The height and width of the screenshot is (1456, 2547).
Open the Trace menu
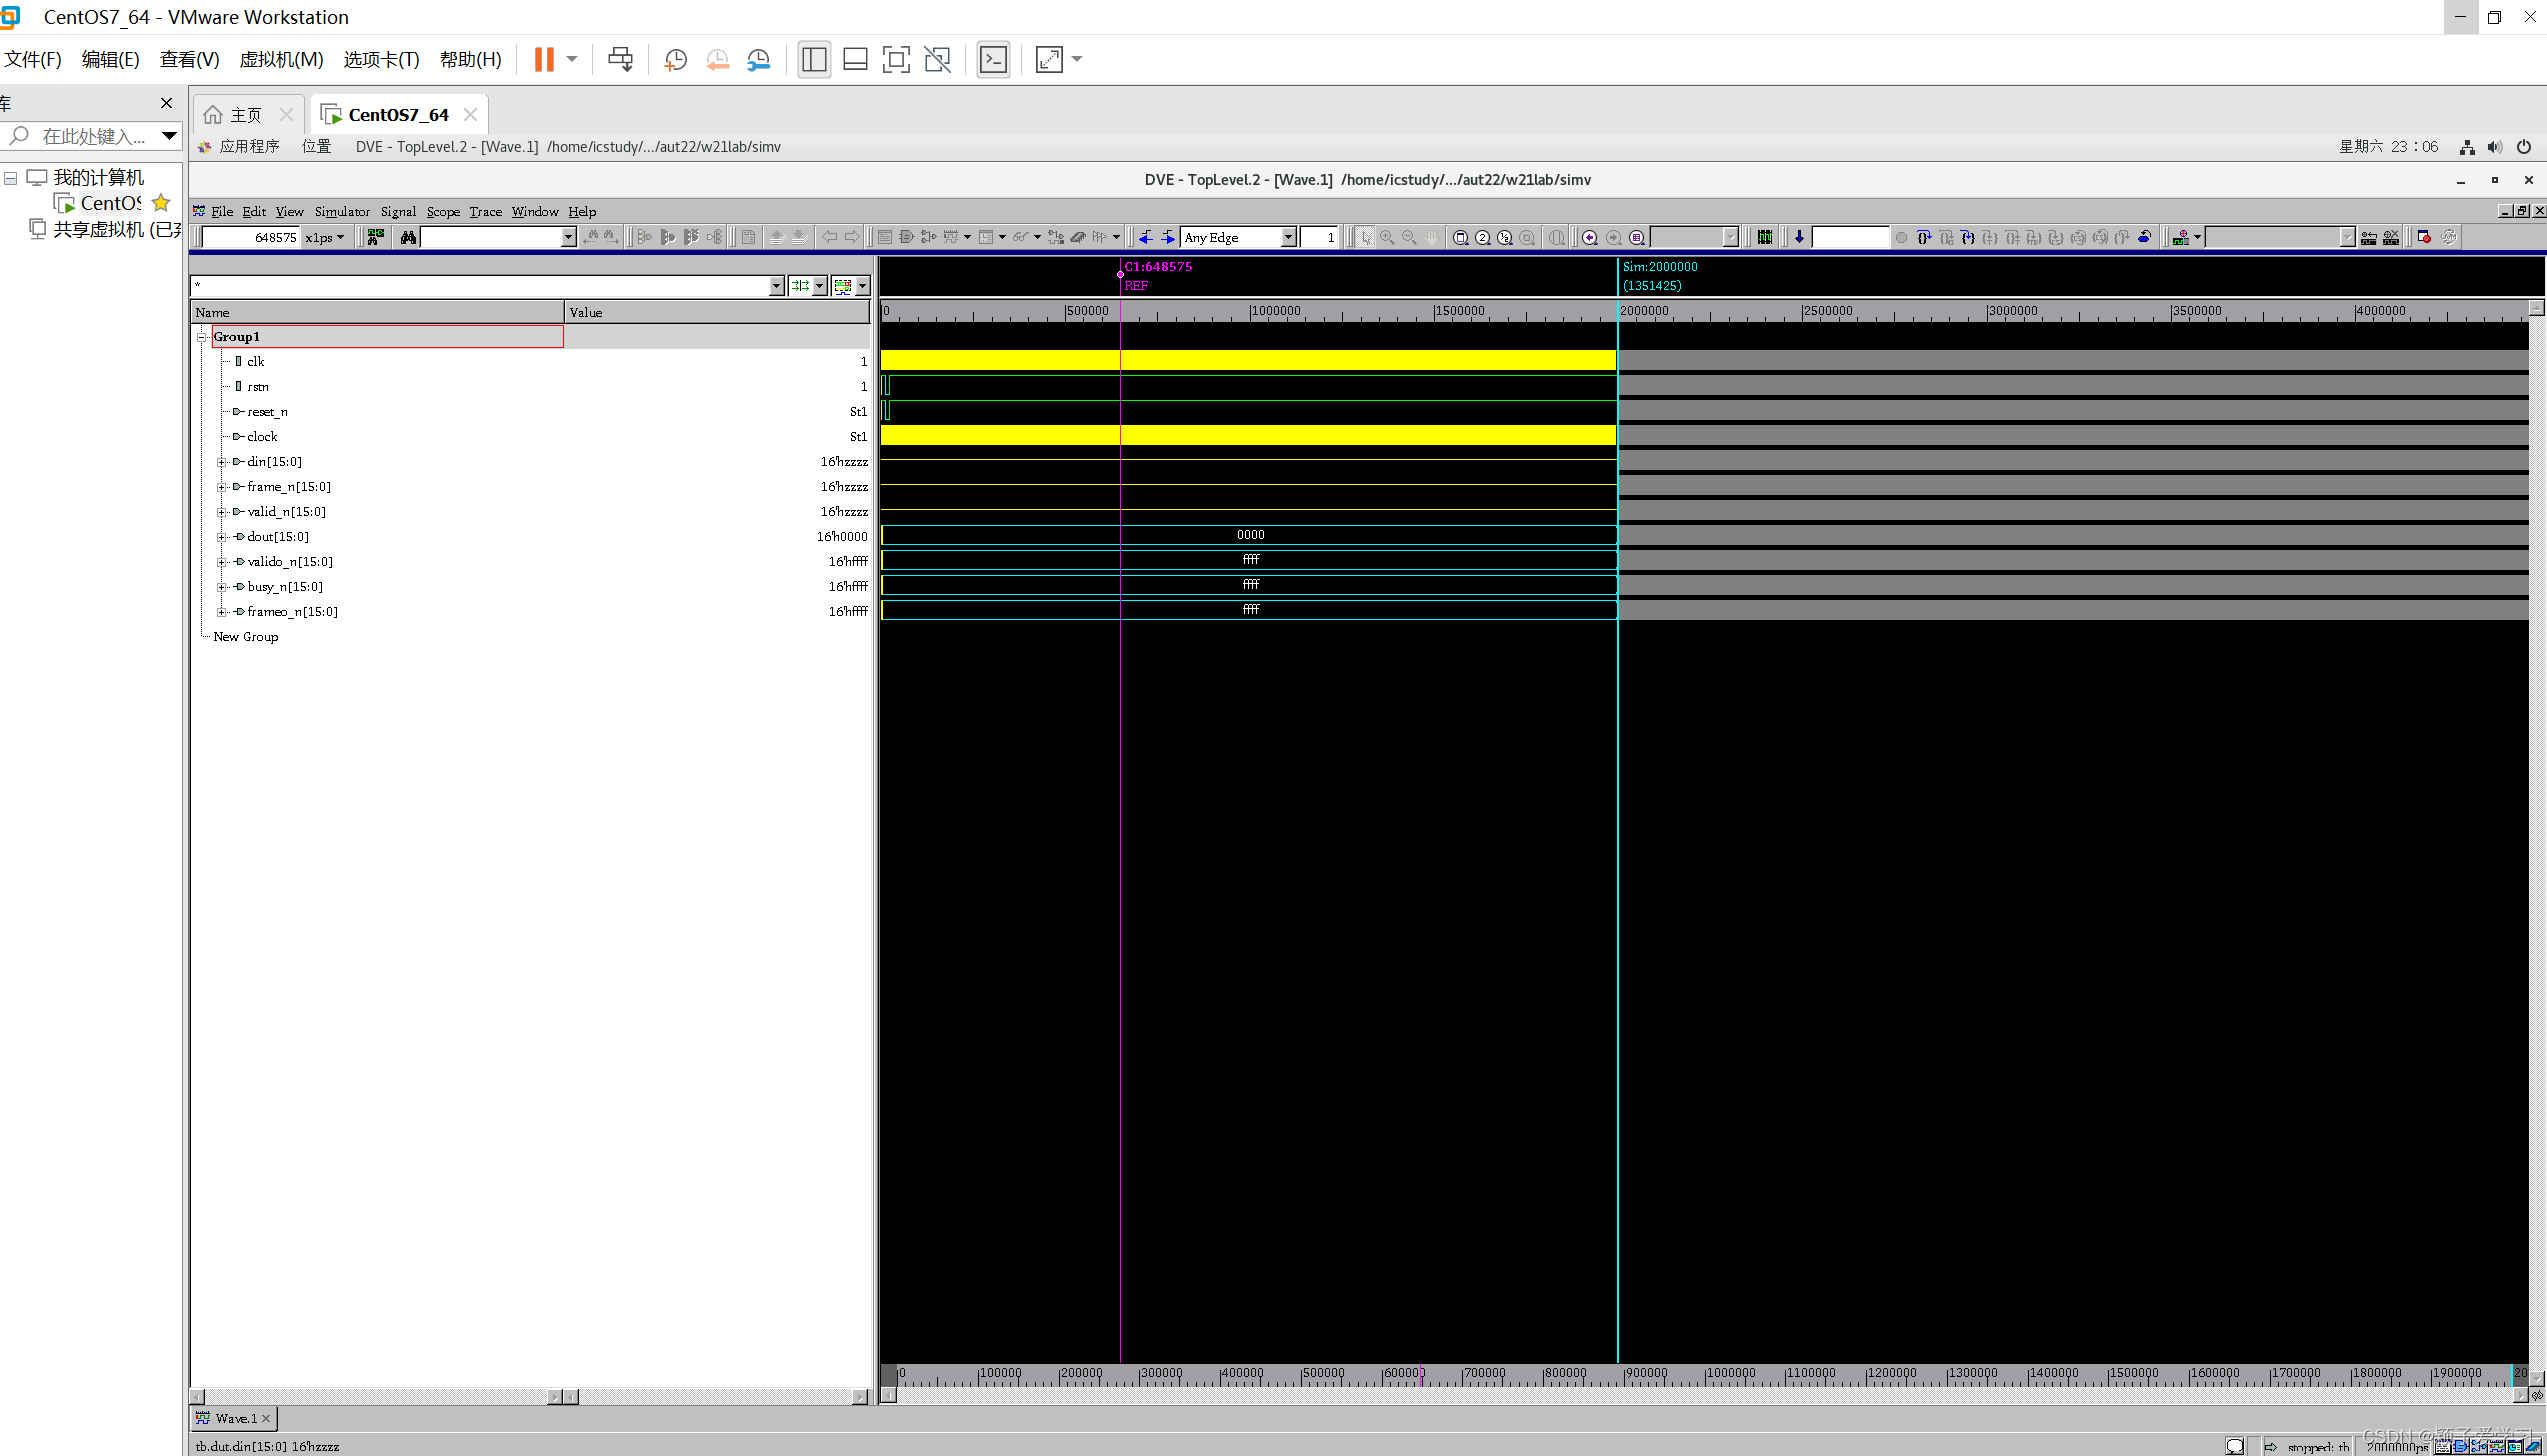[485, 211]
